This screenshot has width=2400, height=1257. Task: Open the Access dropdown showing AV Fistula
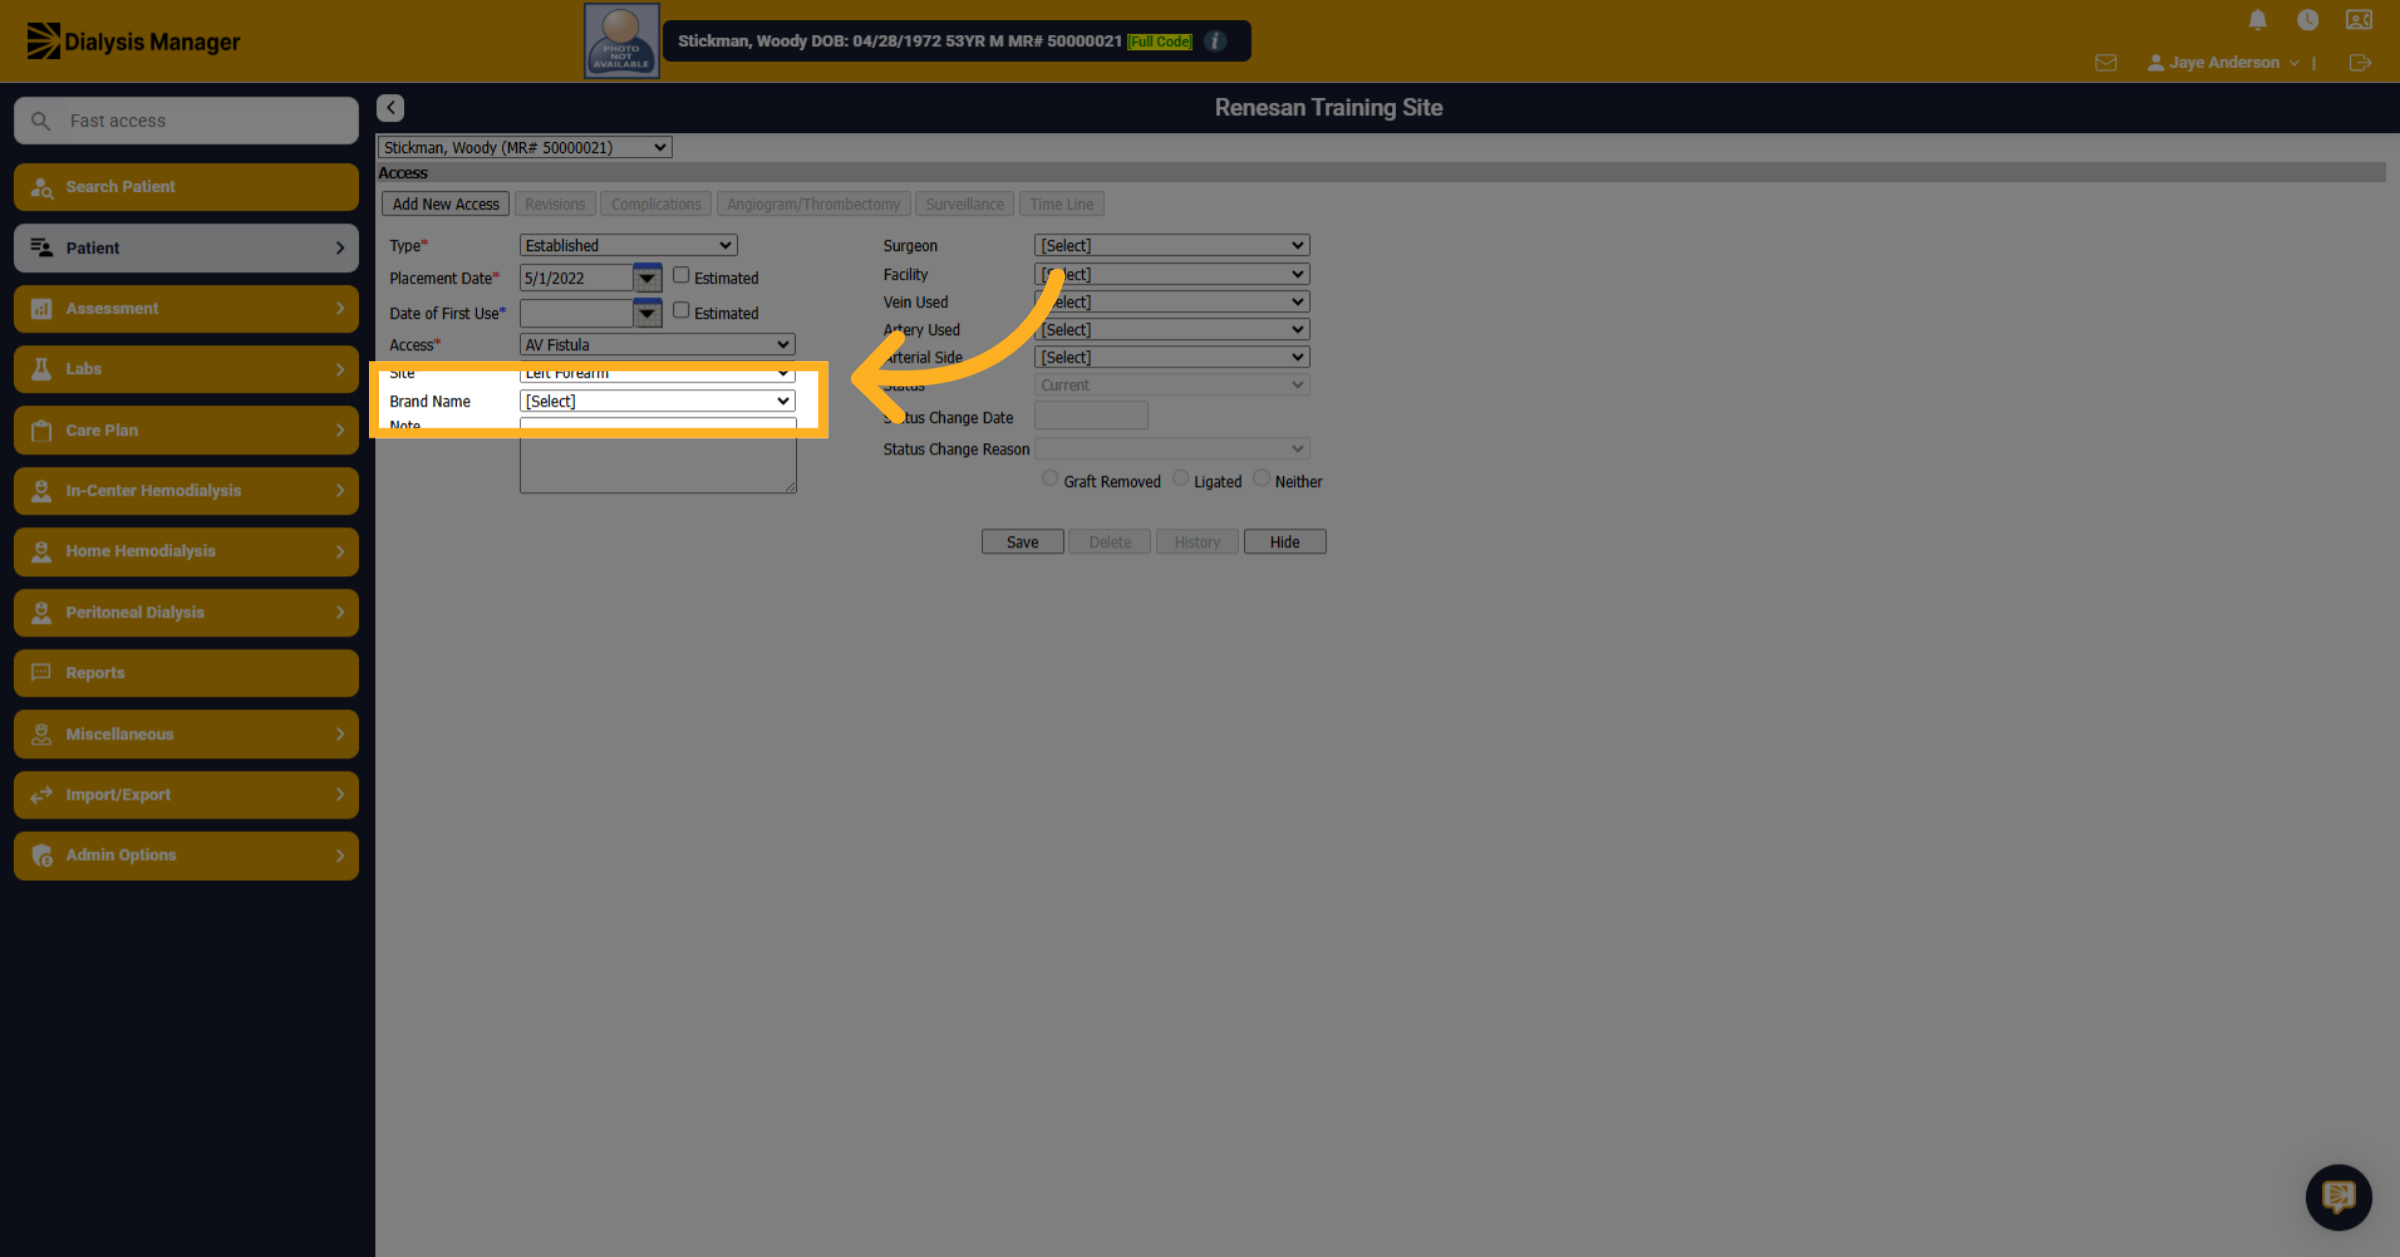pyautogui.click(x=657, y=345)
